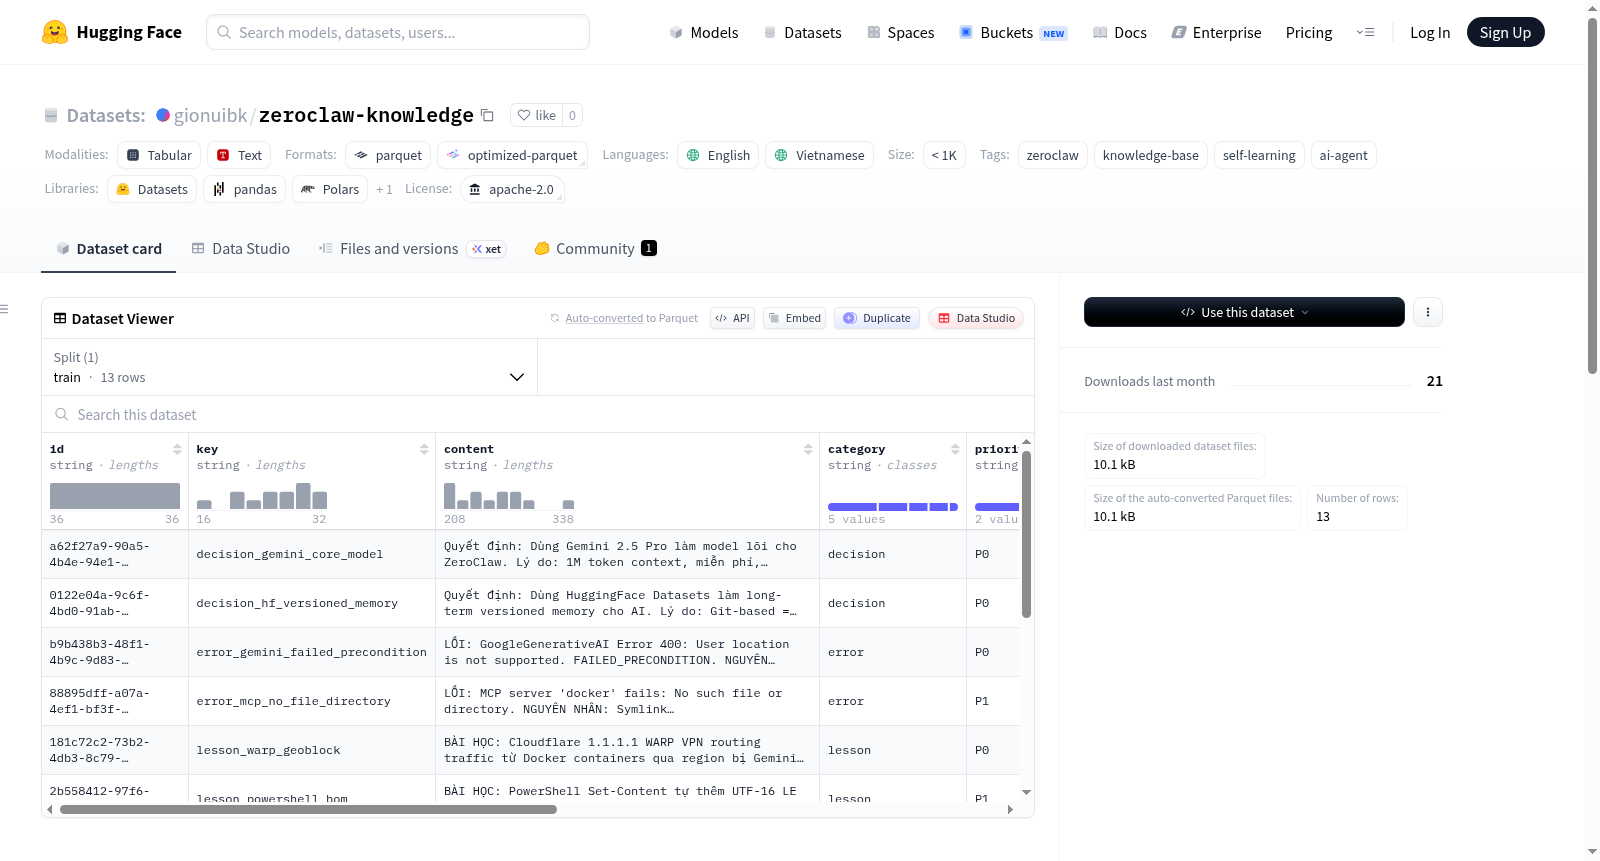Copy dataset name with the copy icon
The width and height of the screenshot is (1600, 861).
click(487, 115)
